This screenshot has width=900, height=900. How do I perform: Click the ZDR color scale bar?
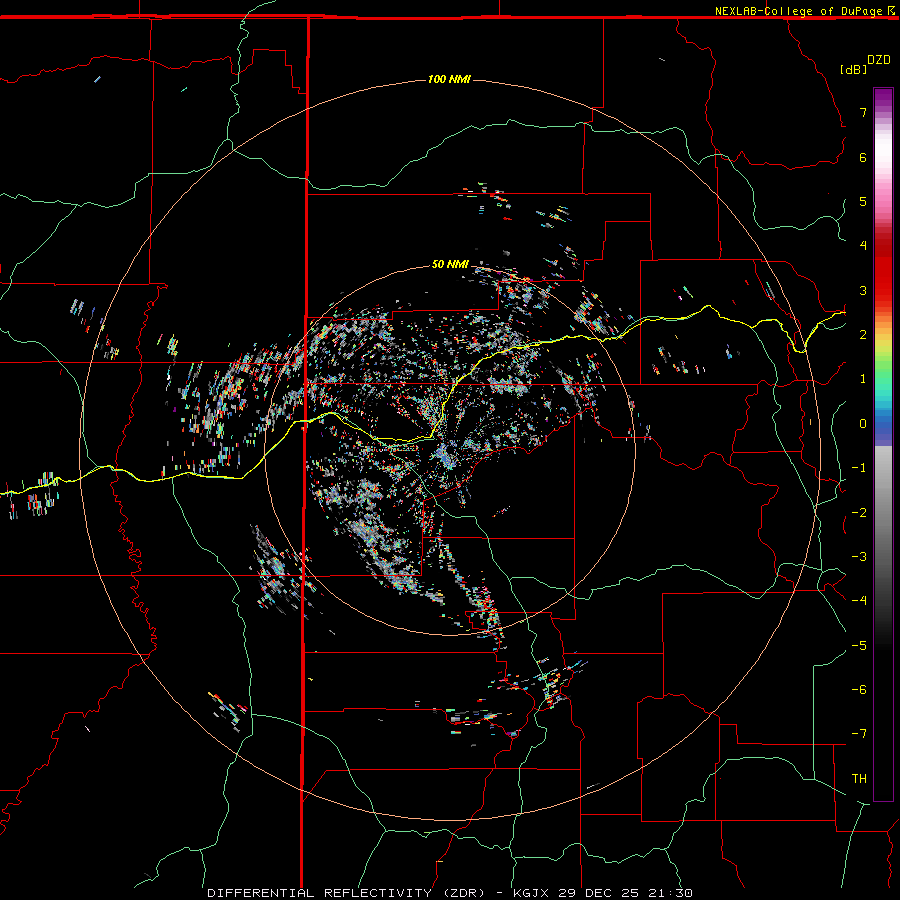pyautogui.click(x=883, y=444)
